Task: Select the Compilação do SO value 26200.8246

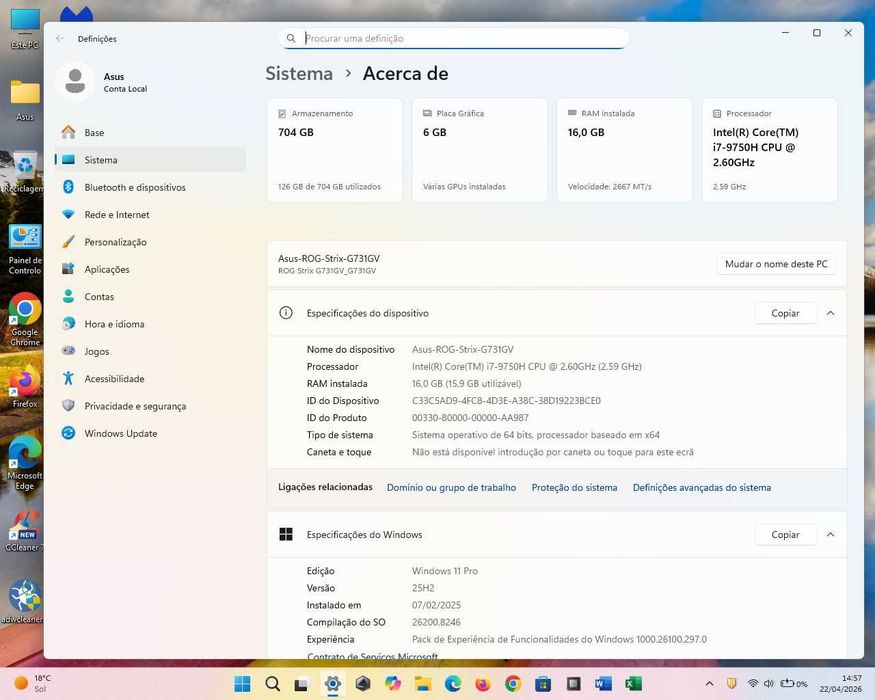Action: 436,622
